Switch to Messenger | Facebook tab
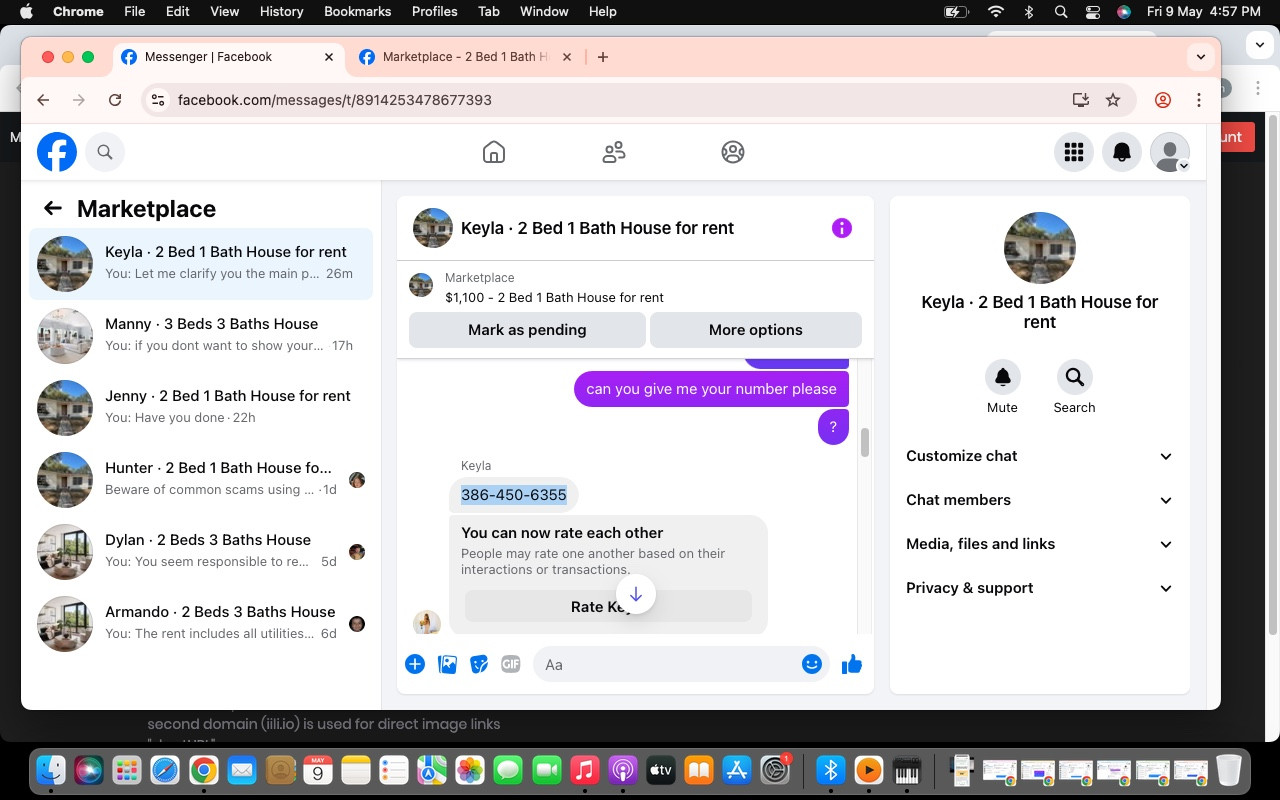This screenshot has height=800, width=1280. pos(227,57)
